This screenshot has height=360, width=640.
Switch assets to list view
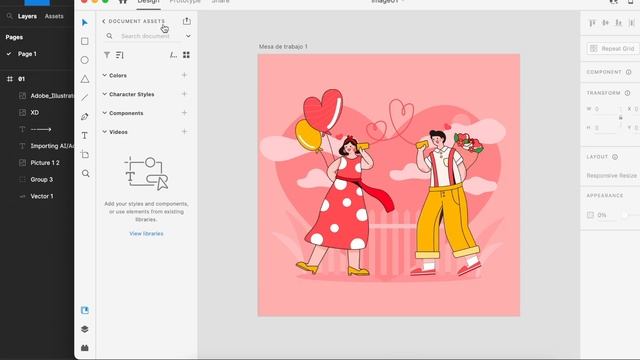point(173,55)
